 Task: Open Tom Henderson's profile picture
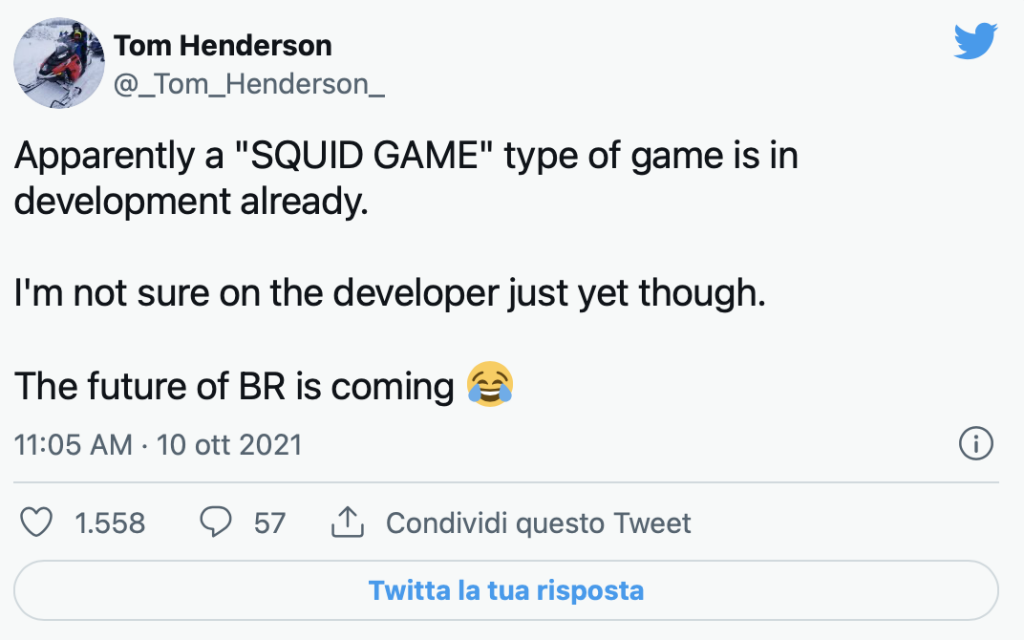pyautogui.click(x=59, y=63)
